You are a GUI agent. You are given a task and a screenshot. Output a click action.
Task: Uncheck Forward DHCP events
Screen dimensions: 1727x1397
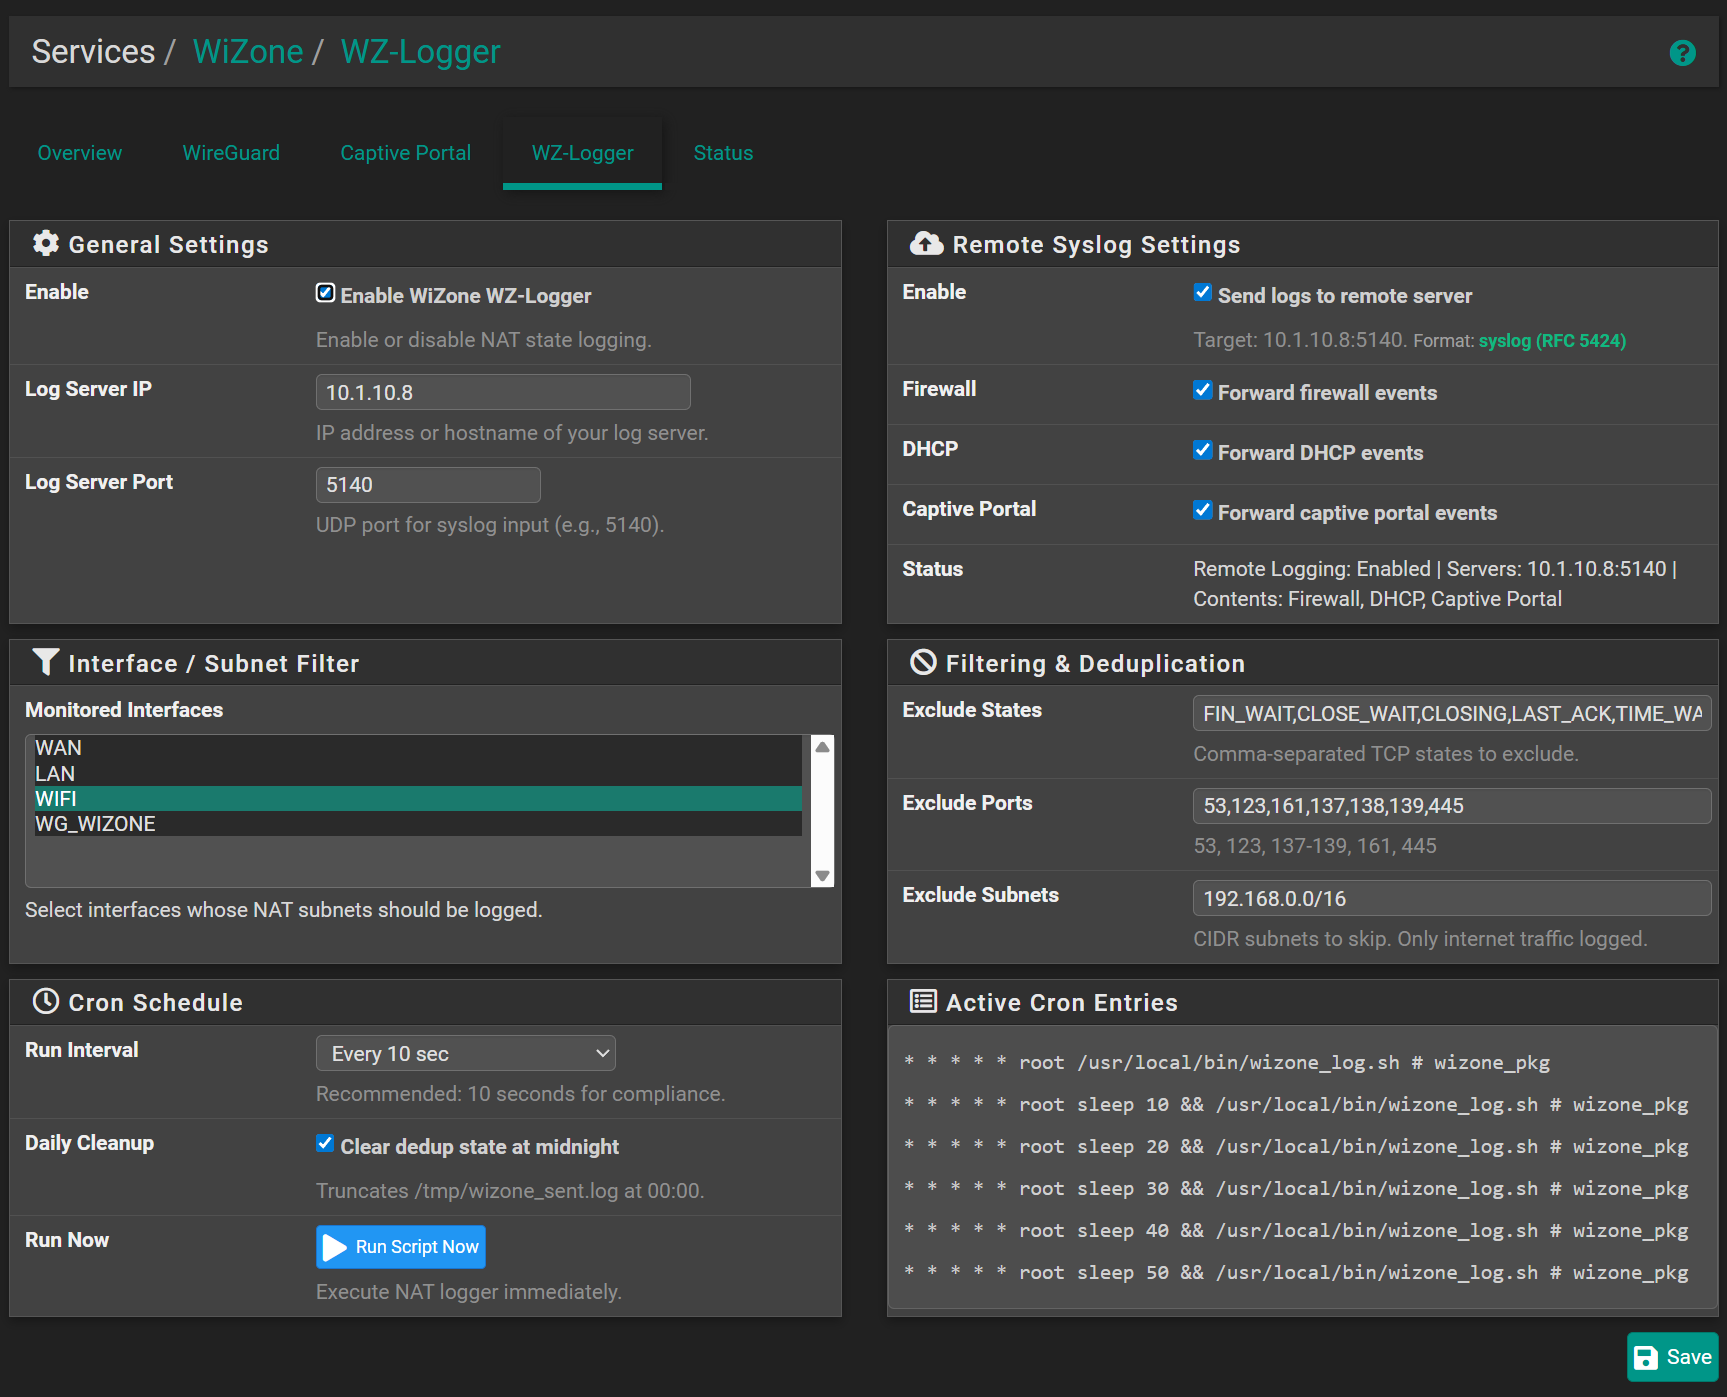[x=1202, y=449]
